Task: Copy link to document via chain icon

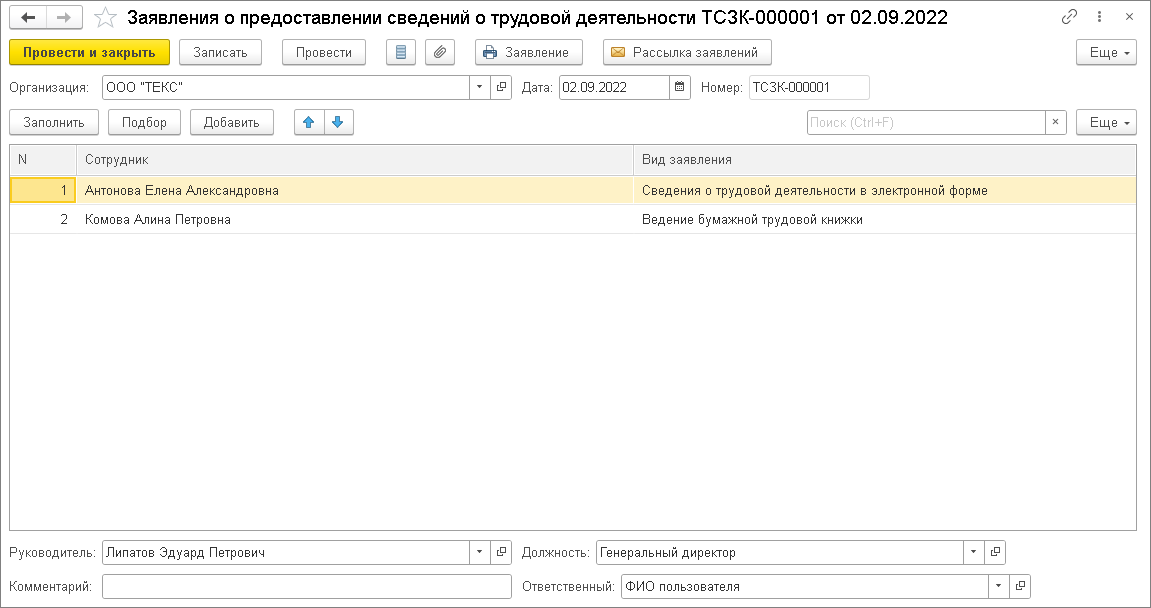Action: (x=1069, y=18)
